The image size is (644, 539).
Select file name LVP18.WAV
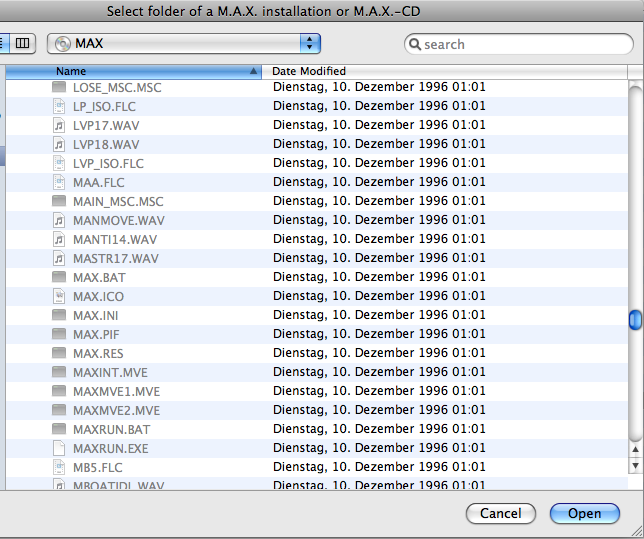(x=106, y=145)
